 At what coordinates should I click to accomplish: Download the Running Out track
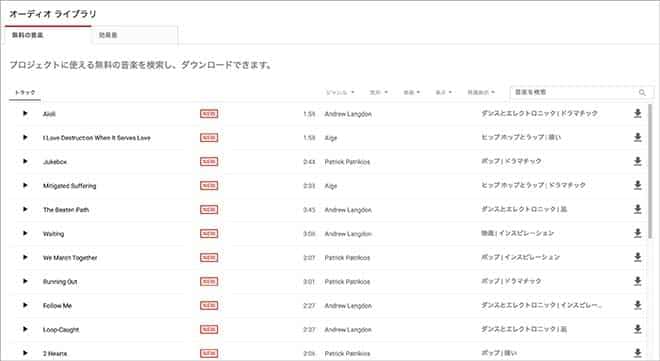pos(638,281)
